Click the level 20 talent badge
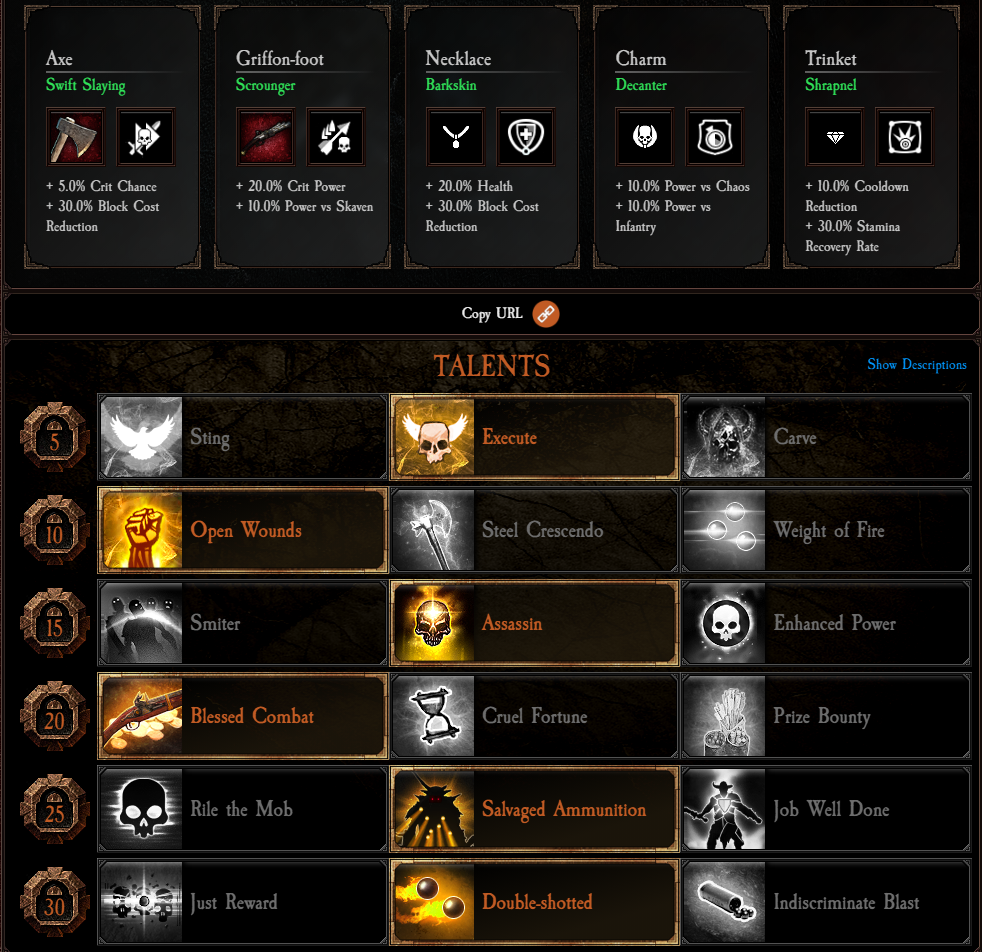The height and width of the screenshot is (952, 982). click(54, 716)
